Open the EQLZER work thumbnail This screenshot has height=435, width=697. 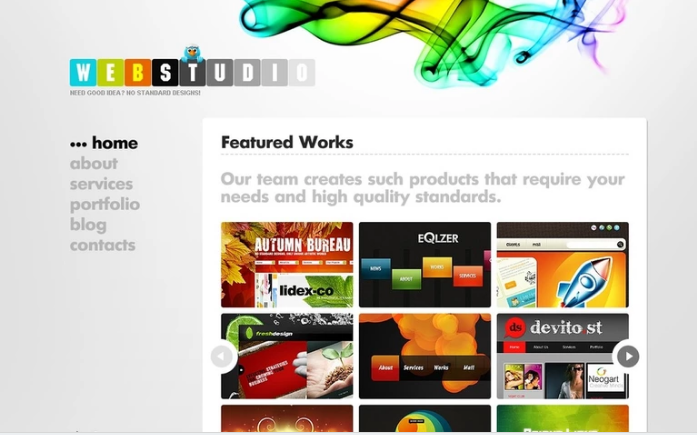425,265
